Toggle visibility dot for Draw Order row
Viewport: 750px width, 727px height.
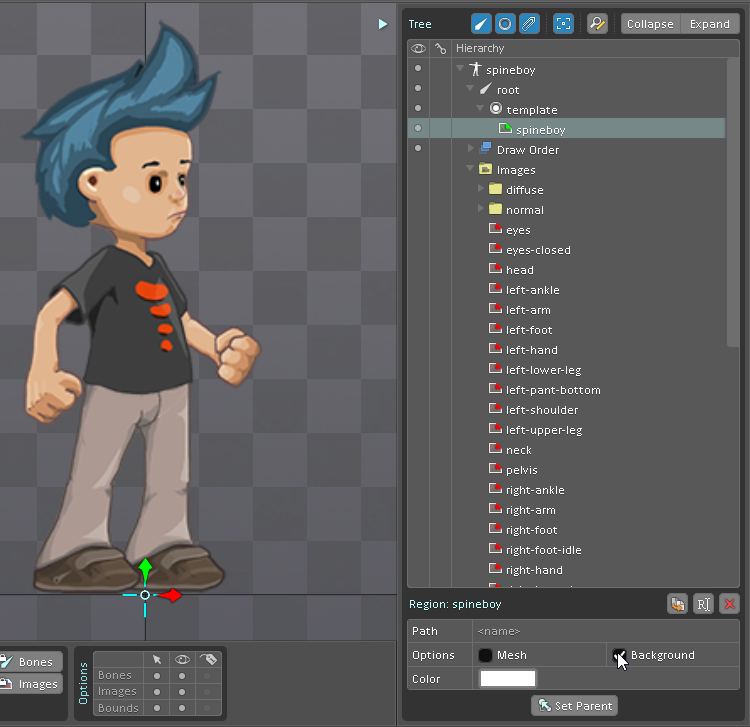point(418,148)
